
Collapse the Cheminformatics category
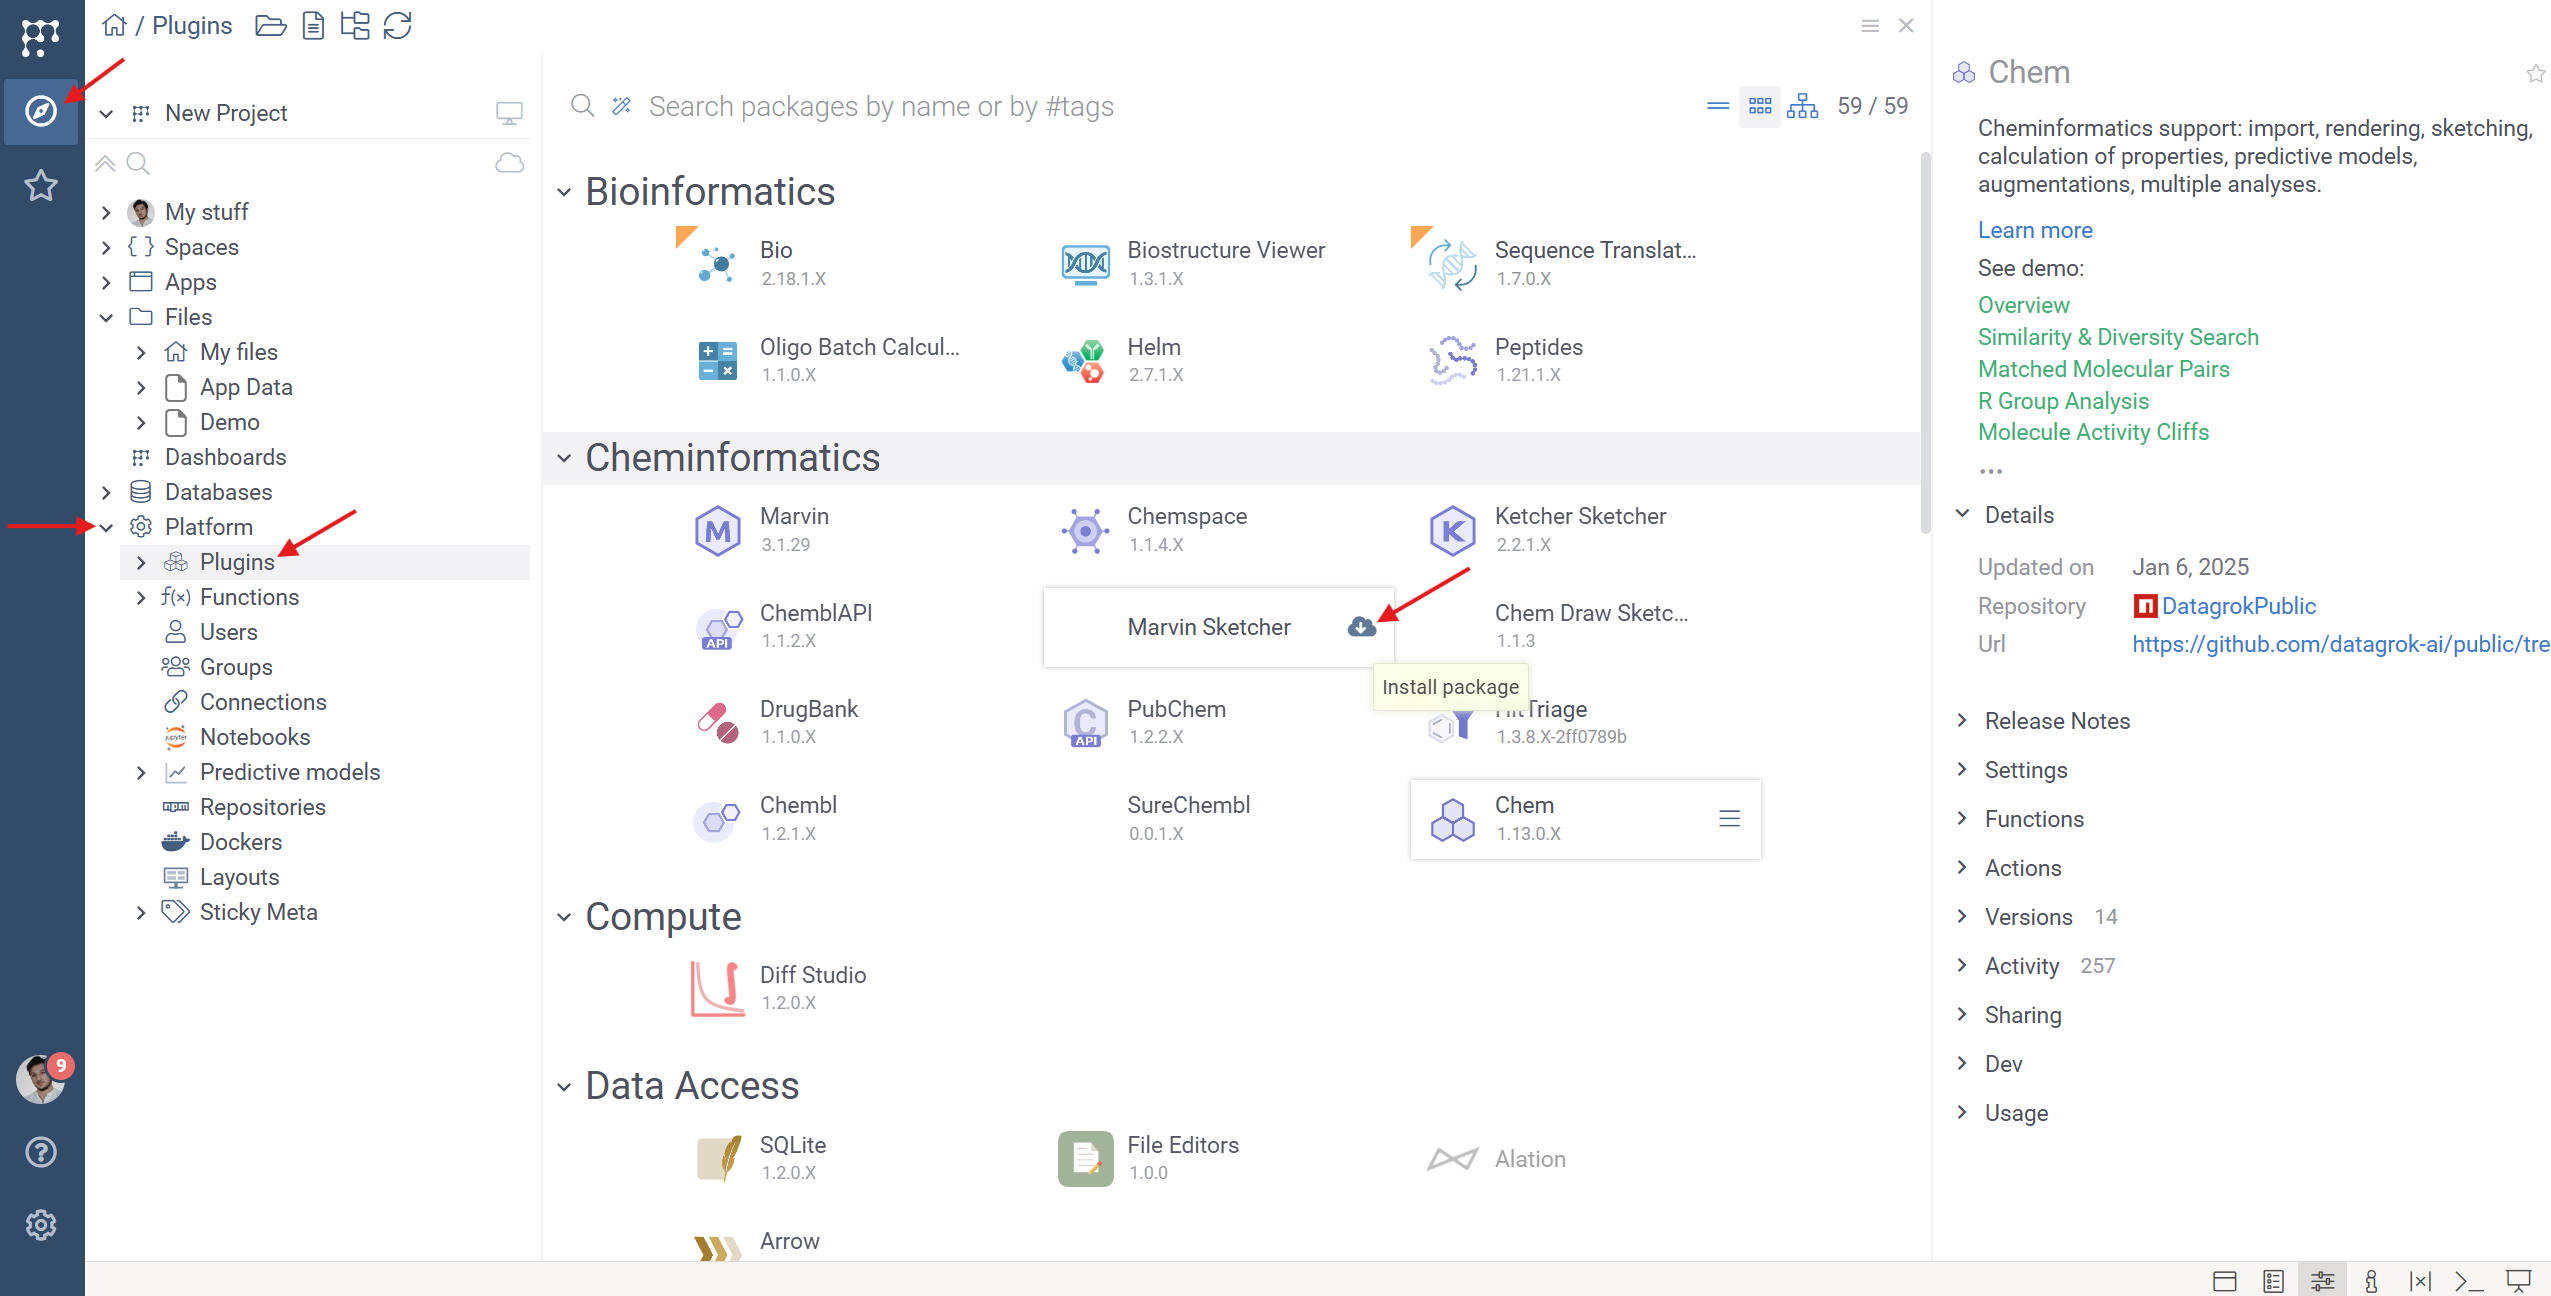(564, 458)
